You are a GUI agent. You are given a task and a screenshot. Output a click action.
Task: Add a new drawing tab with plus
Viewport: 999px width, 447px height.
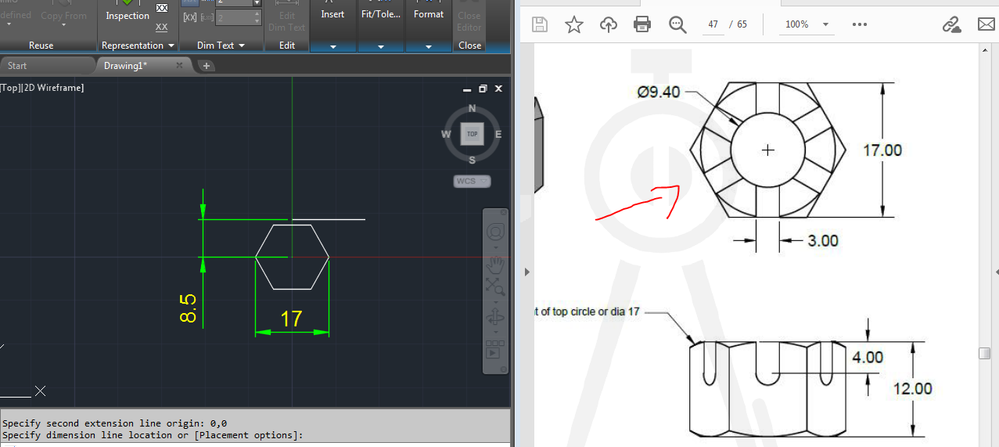206,66
